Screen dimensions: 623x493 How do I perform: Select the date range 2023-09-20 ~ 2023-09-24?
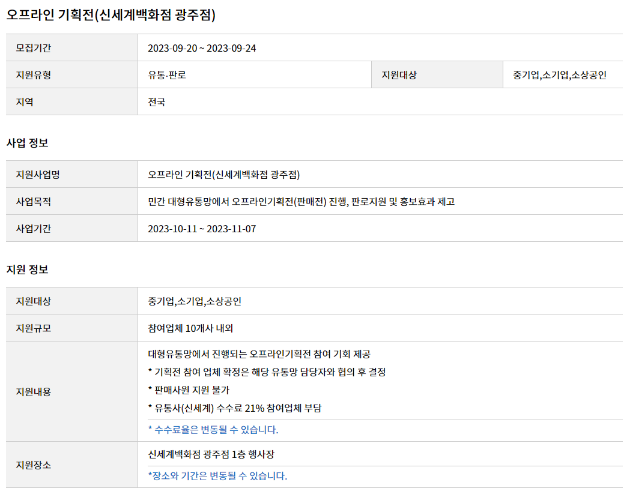click(202, 48)
